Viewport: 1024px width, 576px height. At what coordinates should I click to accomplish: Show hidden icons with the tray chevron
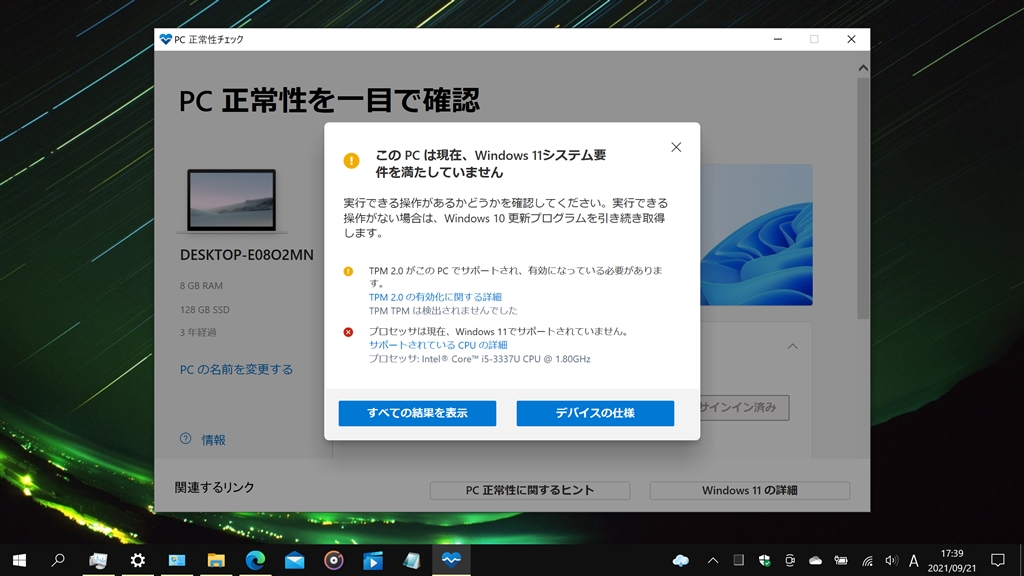[x=712, y=560]
